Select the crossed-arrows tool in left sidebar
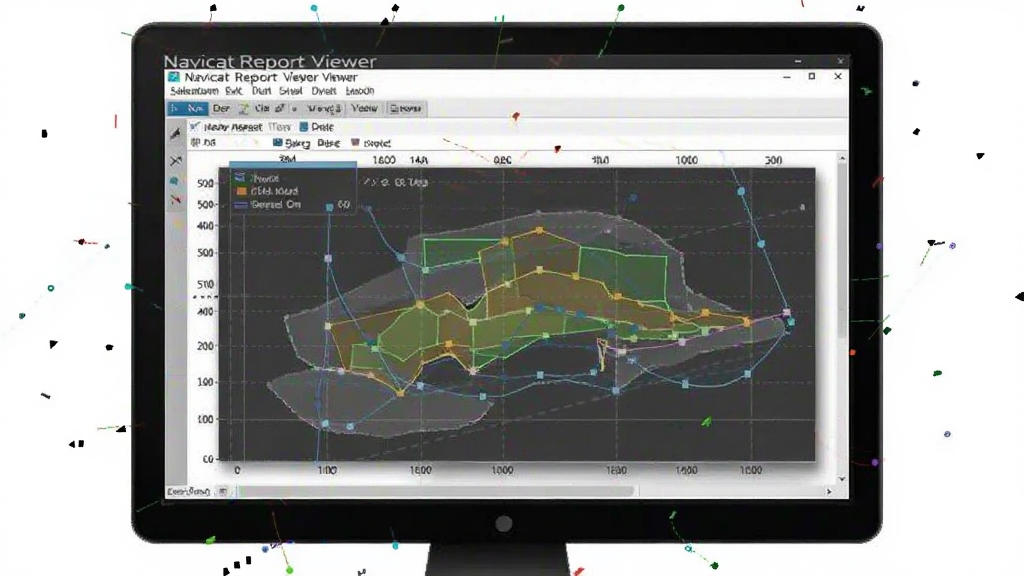Screen dimensions: 1024x576 tap(176, 161)
